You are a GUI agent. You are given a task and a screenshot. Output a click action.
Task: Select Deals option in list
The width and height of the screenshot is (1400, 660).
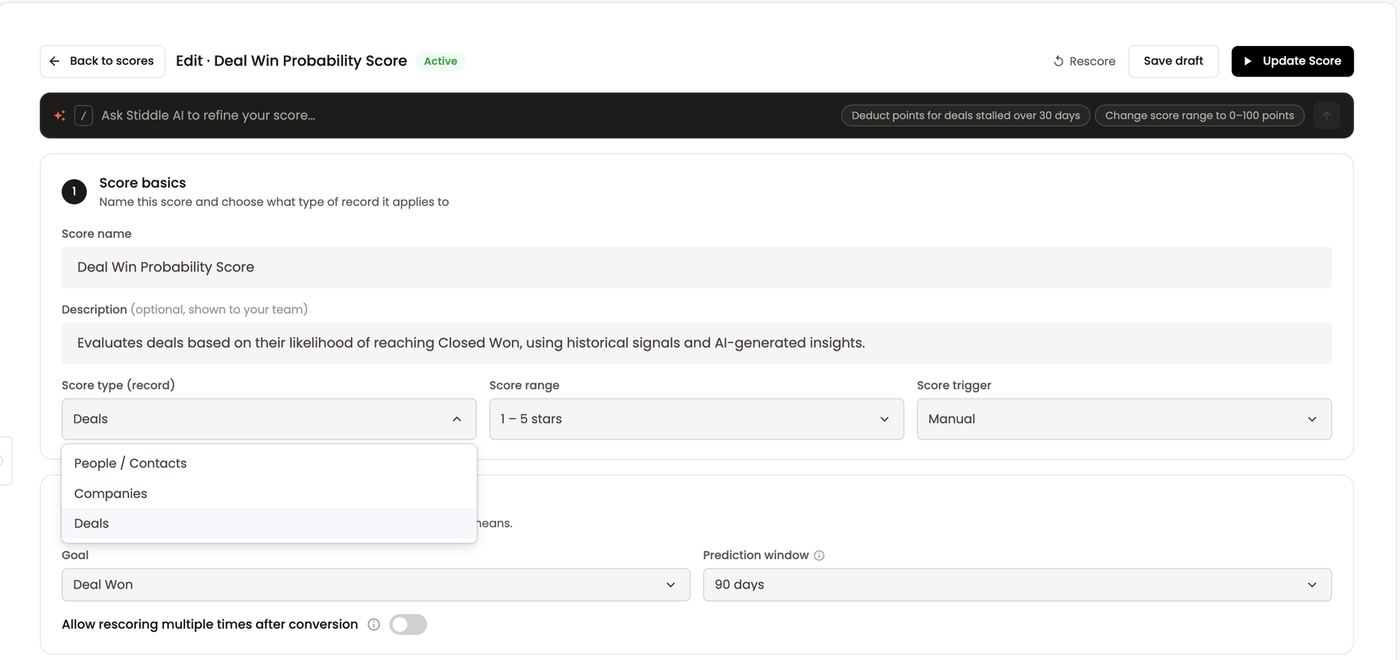[x=269, y=523]
